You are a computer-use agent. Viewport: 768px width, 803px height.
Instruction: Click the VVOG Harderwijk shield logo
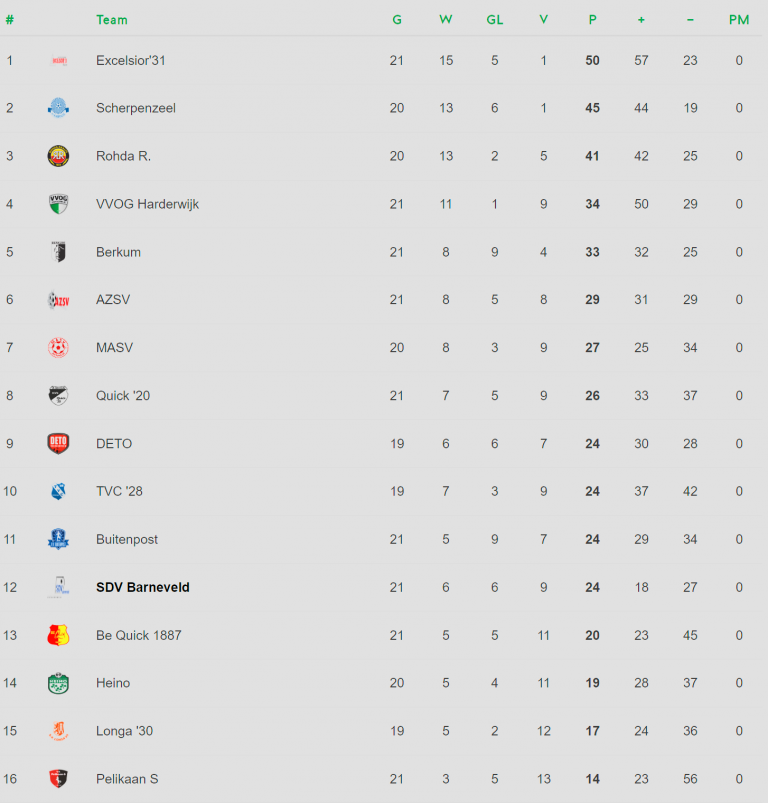(58, 204)
